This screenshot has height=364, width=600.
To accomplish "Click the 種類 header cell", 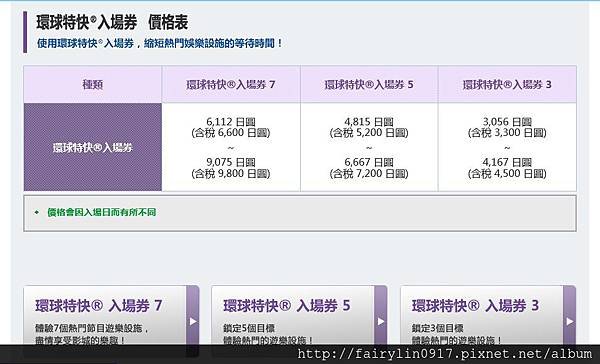I will coord(93,84).
